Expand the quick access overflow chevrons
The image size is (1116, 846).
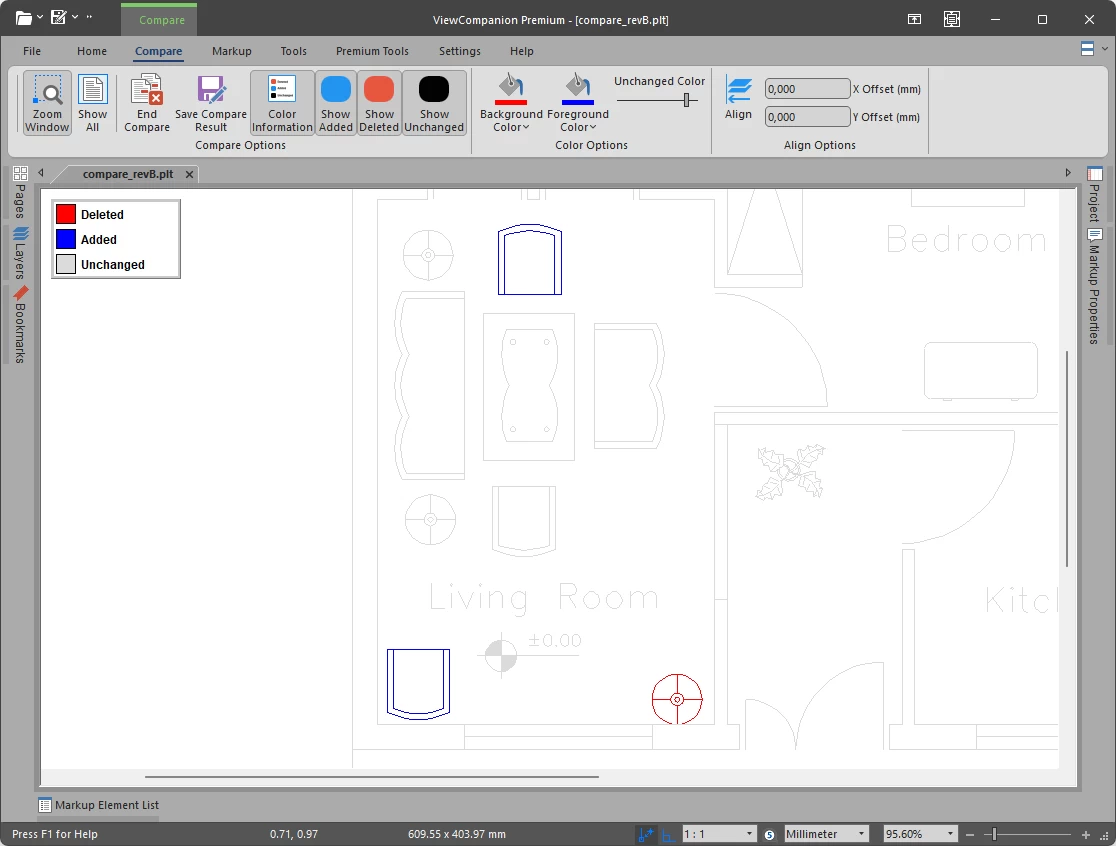[89, 16]
